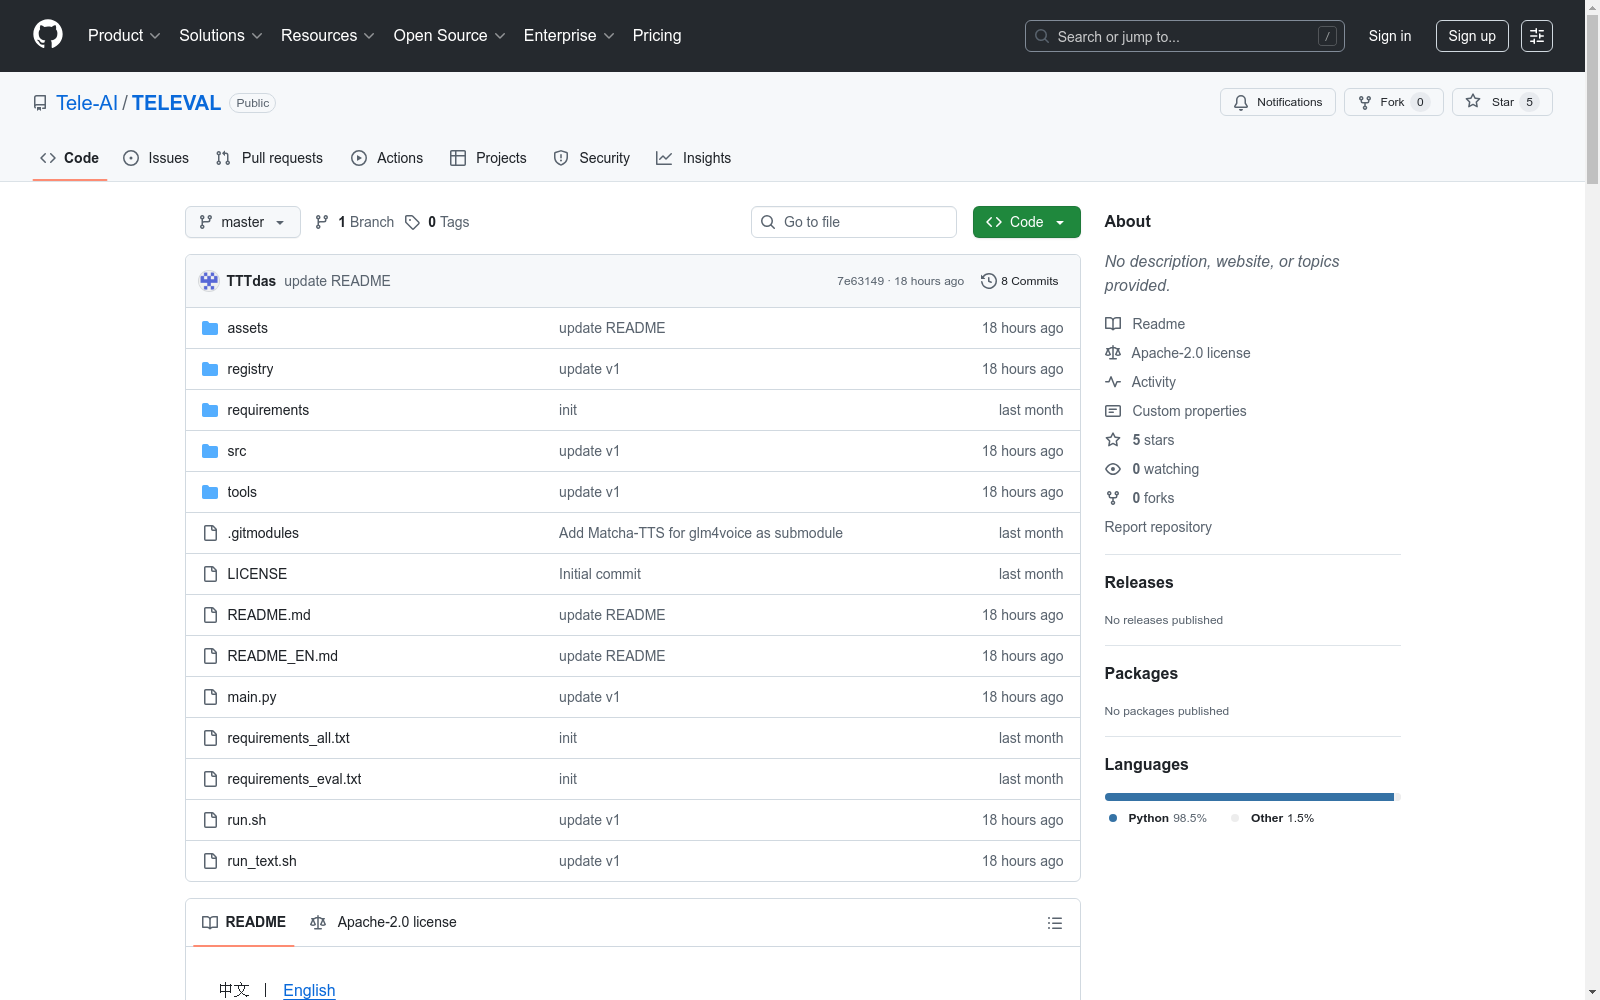Click the requirements folder icon
This screenshot has height=1000, width=1600.
click(210, 410)
